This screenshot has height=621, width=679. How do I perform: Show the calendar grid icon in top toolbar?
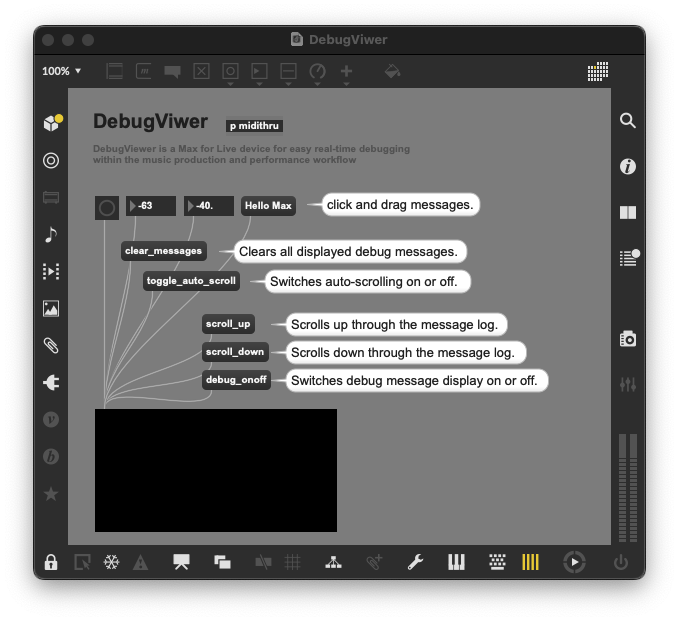click(598, 71)
